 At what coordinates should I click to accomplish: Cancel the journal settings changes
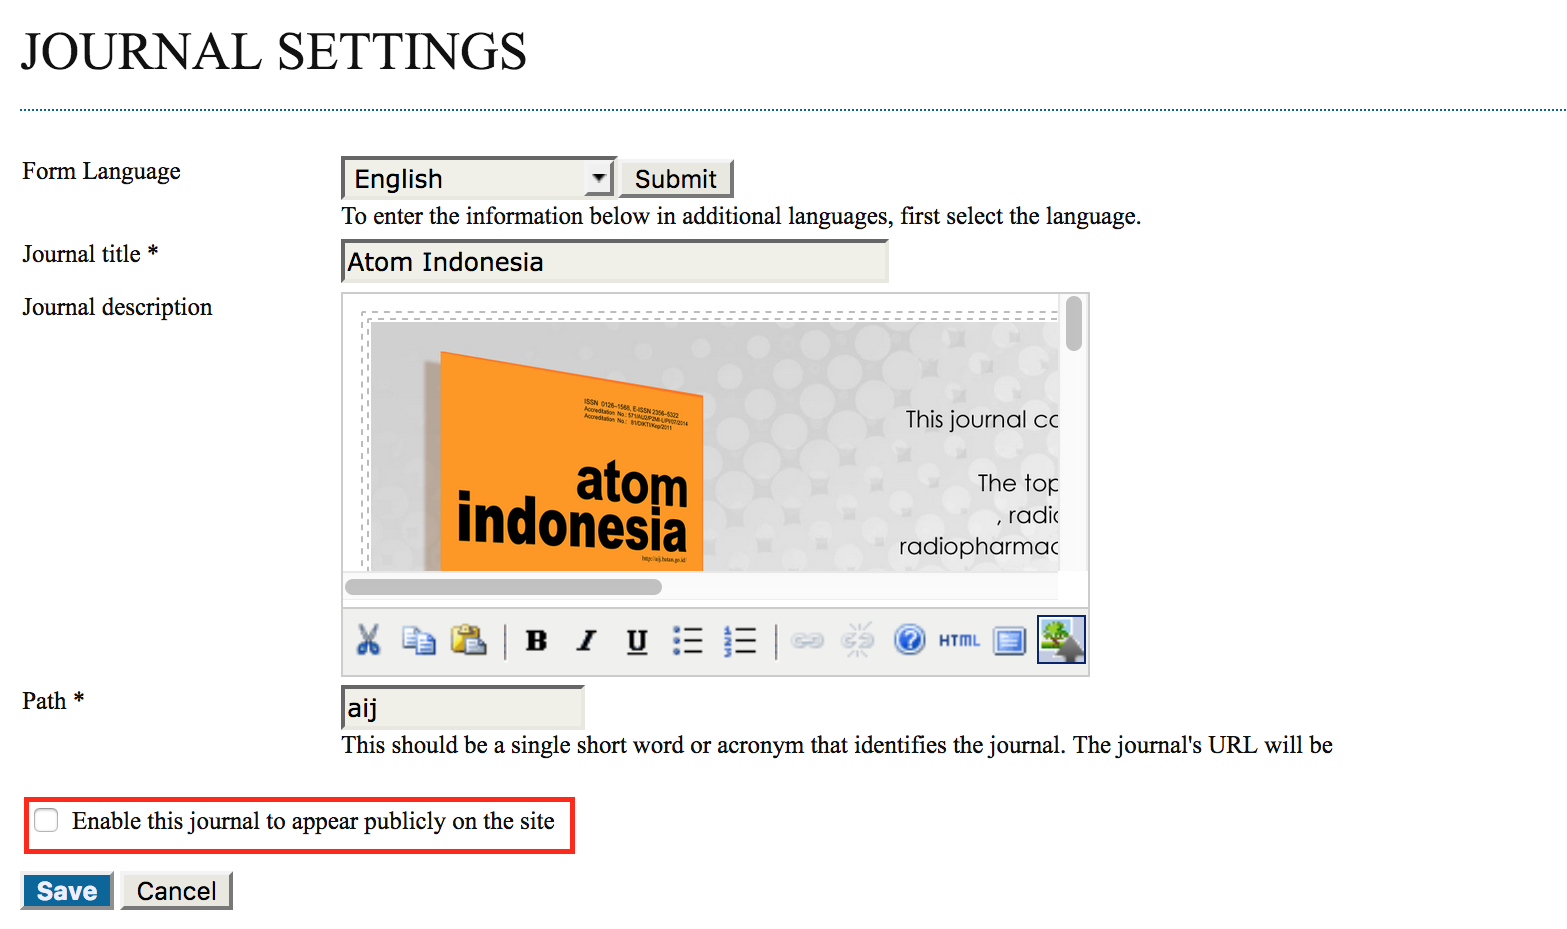click(176, 891)
